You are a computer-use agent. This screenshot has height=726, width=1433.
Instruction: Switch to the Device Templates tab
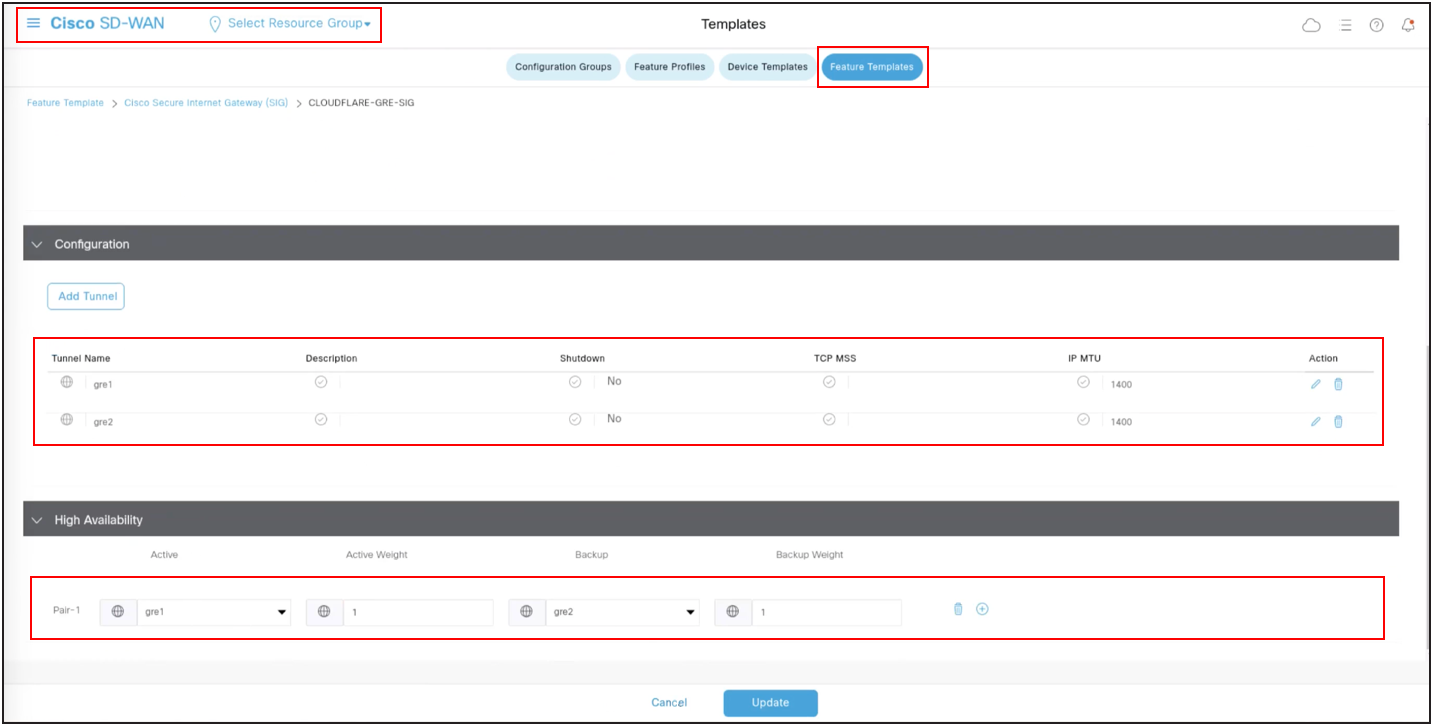[x=767, y=67]
